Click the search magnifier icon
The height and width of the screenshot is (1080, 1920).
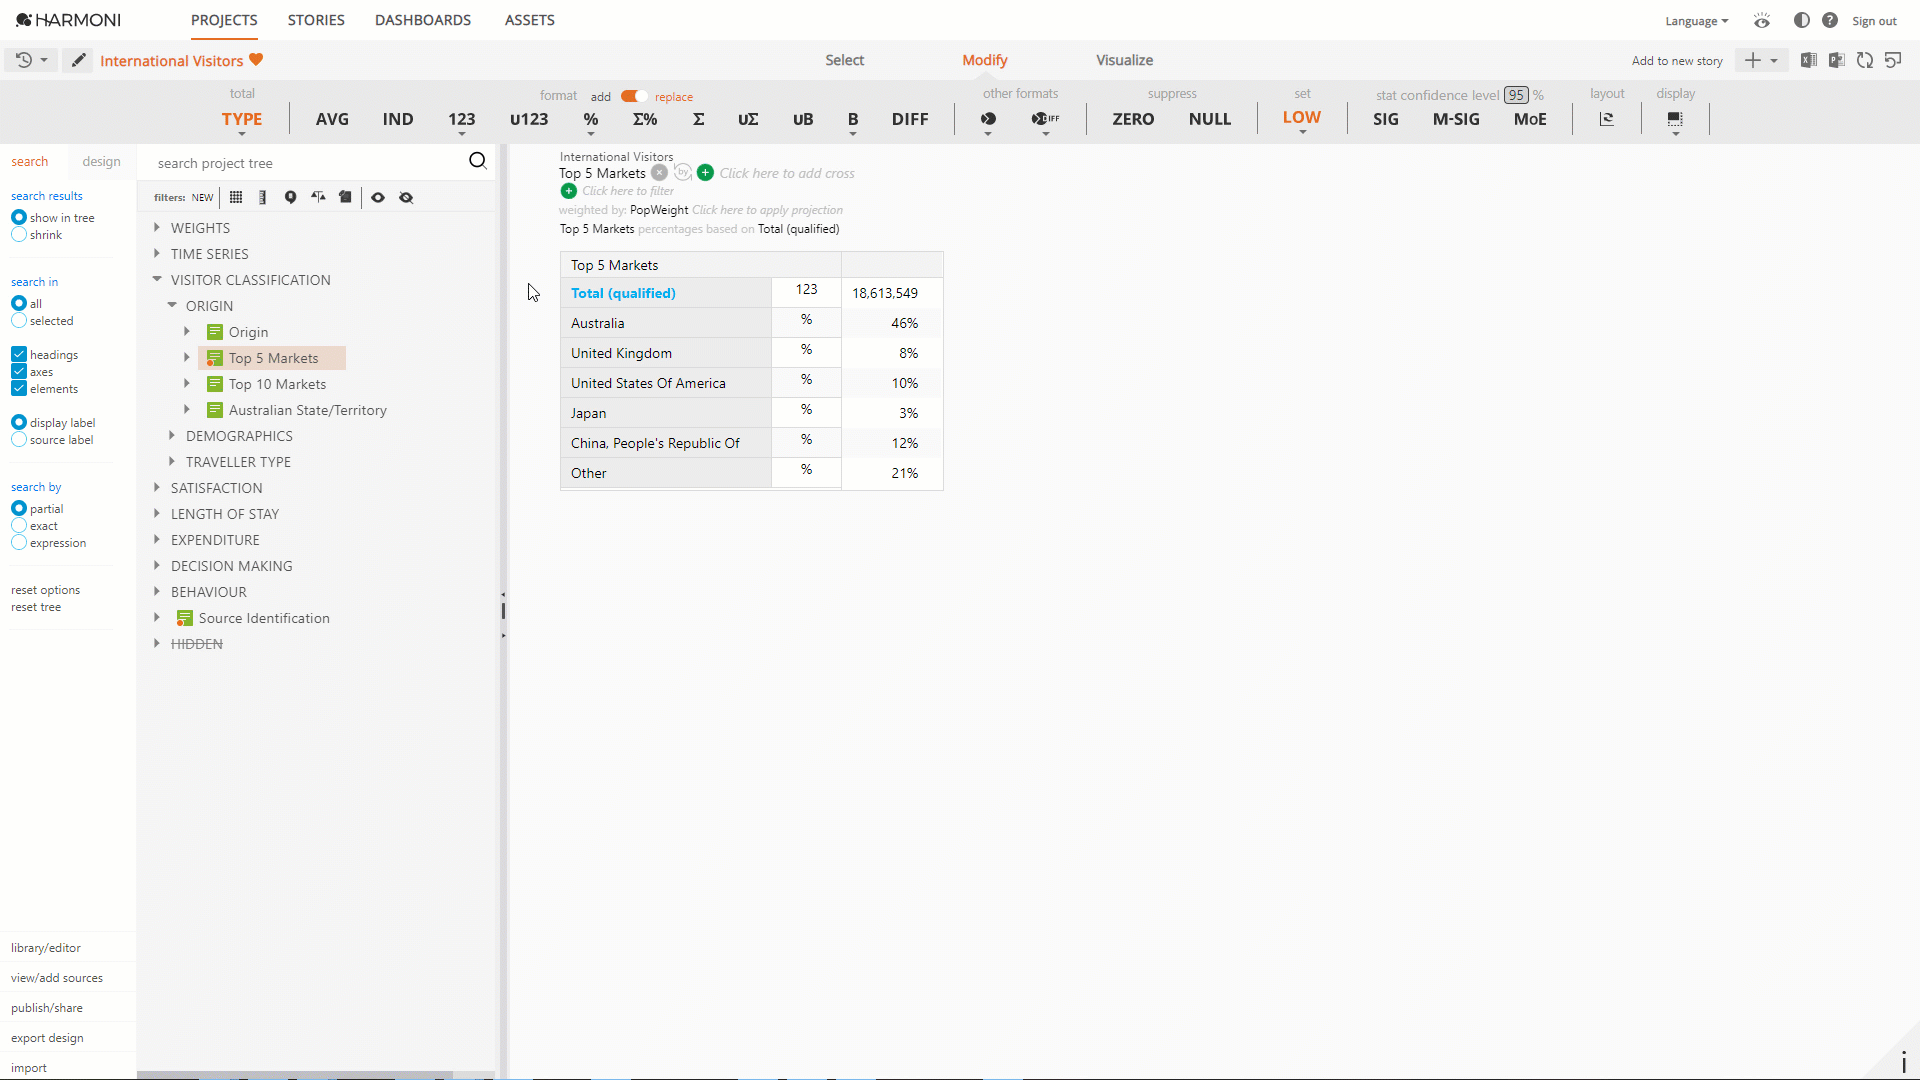pyautogui.click(x=478, y=161)
